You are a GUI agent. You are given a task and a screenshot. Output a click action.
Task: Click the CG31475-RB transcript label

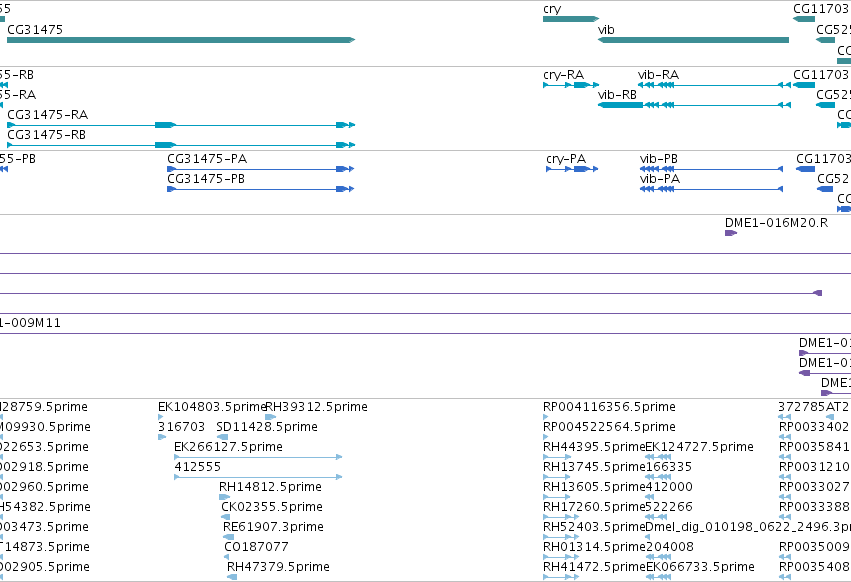[47, 135]
